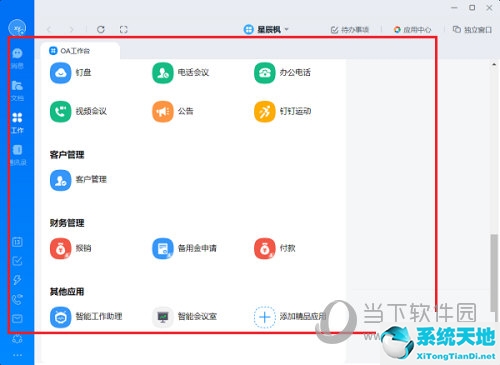
Task: Open the phone call icon in sidebar
Action: pyautogui.click(x=17, y=299)
